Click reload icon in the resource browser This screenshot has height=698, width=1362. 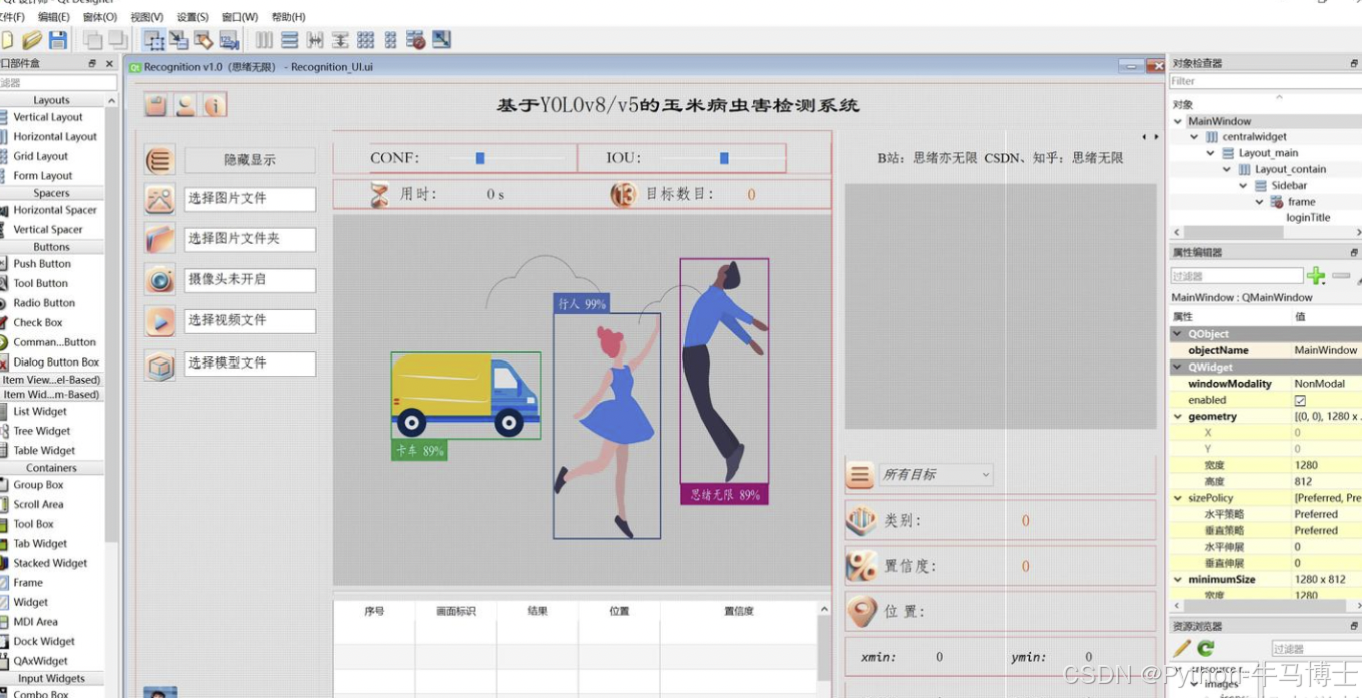coord(1206,648)
